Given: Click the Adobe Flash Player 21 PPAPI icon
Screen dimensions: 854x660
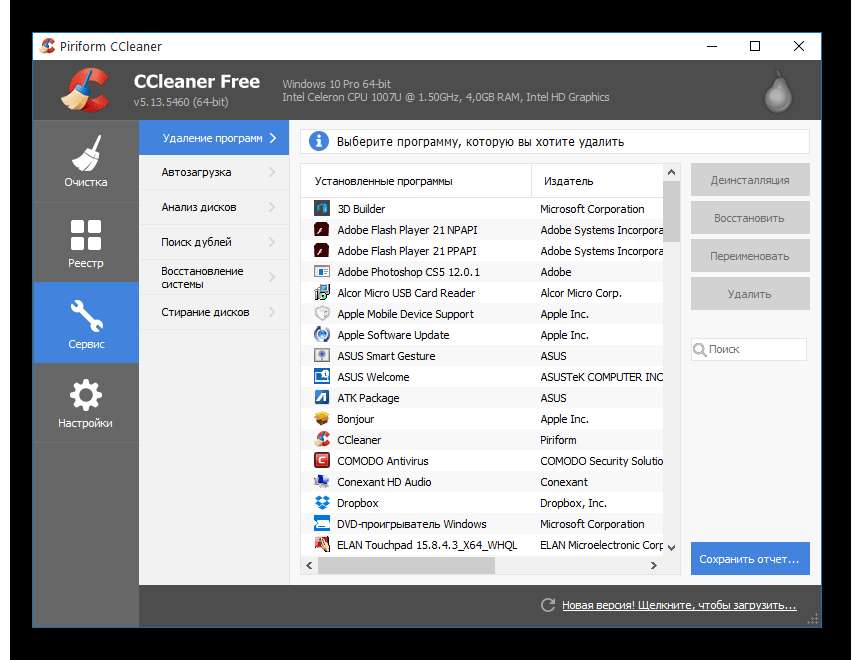Looking at the screenshot, I should point(321,250).
